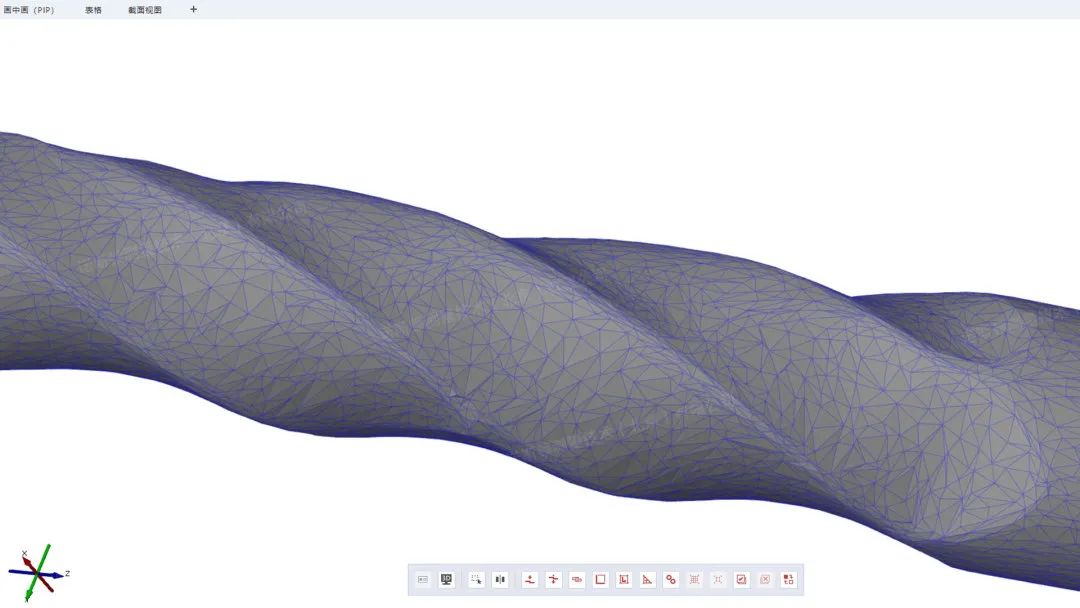The width and height of the screenshot is (1080, 608).
Task: Select the 截面视图 tab
Action: click(x=145, y=10)
